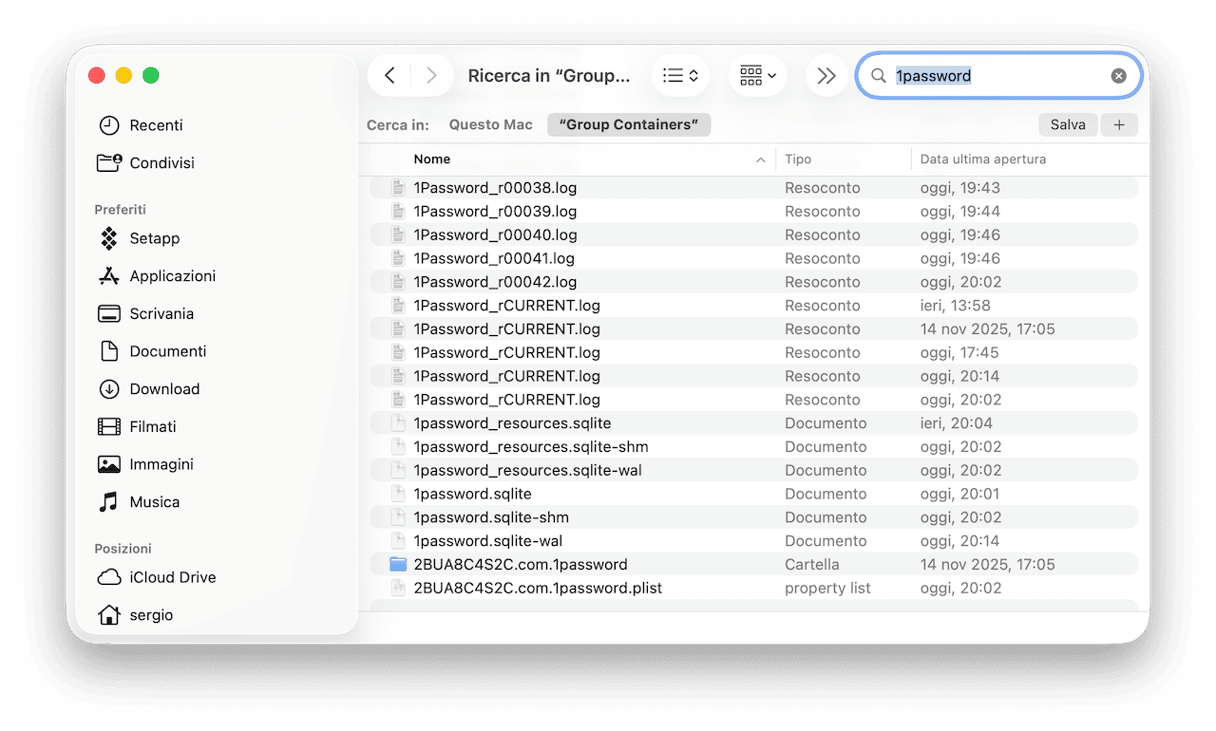This screenshot has height=731, width=1216.
Task: Clear the search field text
Action: point(1118,76)
